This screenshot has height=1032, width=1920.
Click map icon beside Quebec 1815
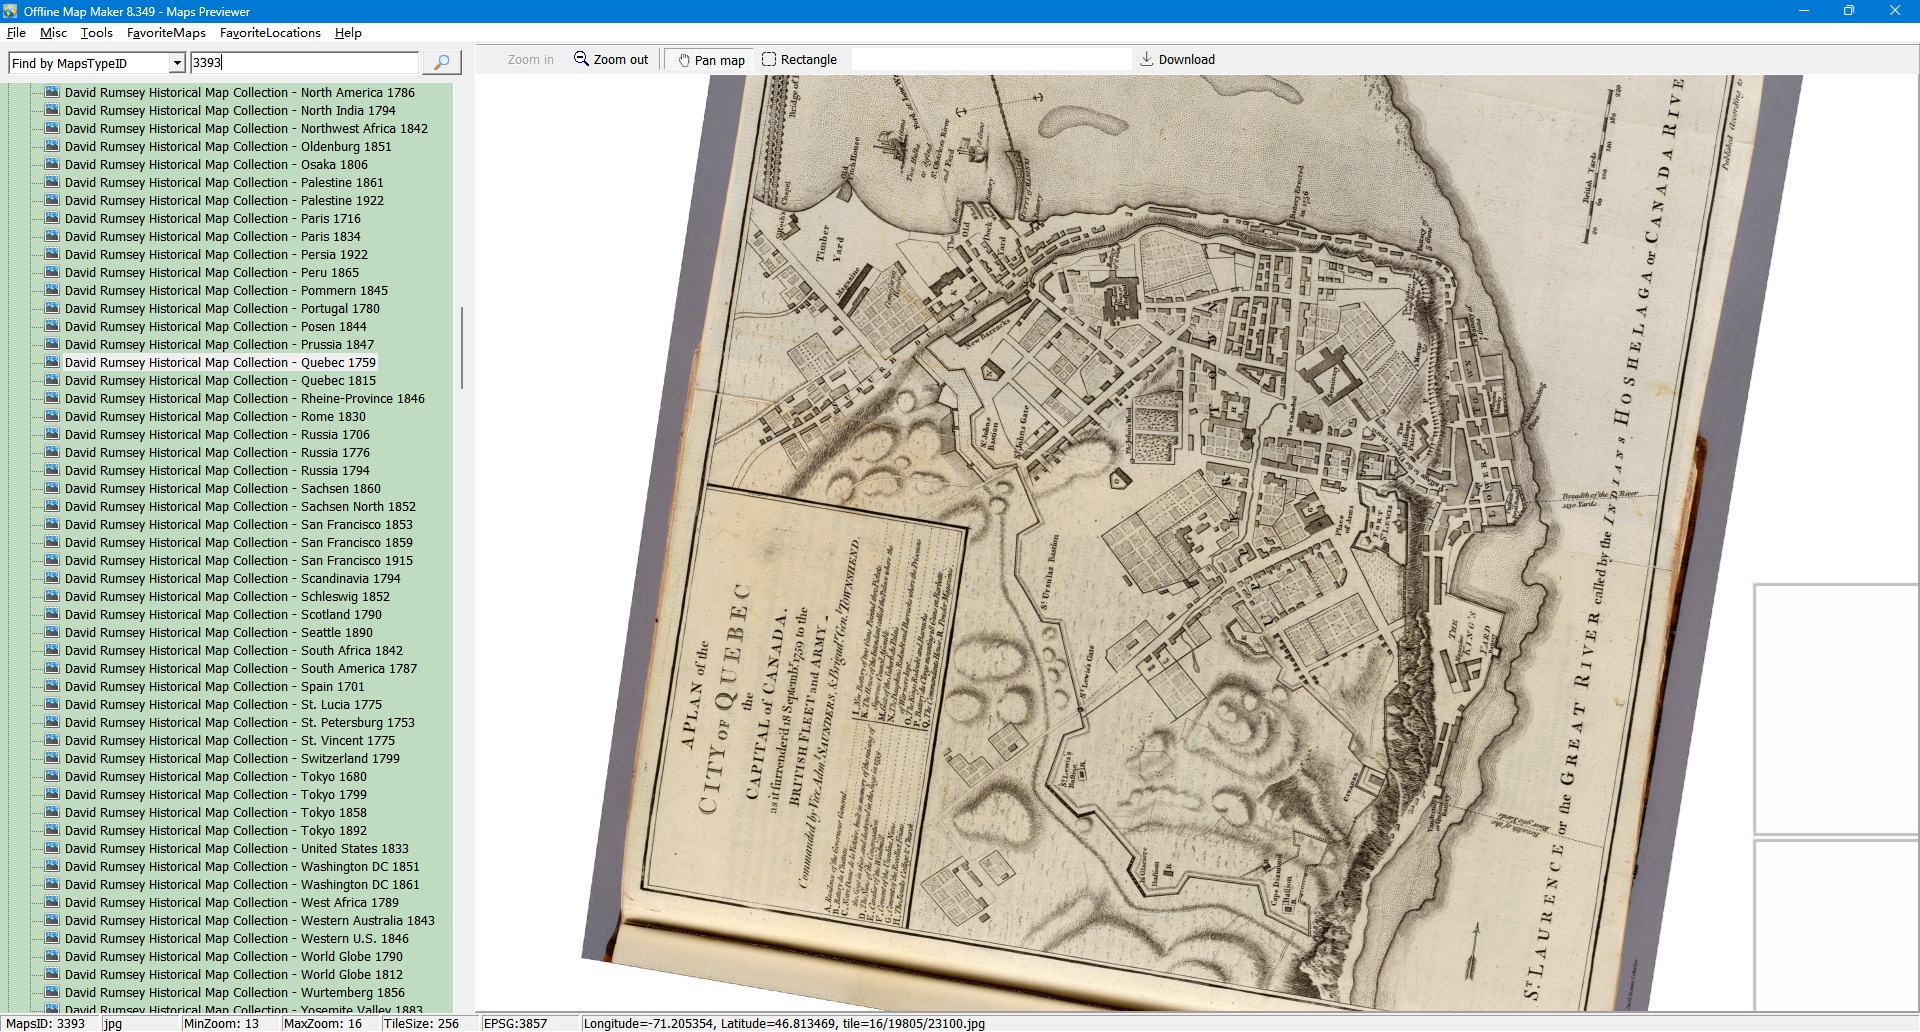coord(52,380)
